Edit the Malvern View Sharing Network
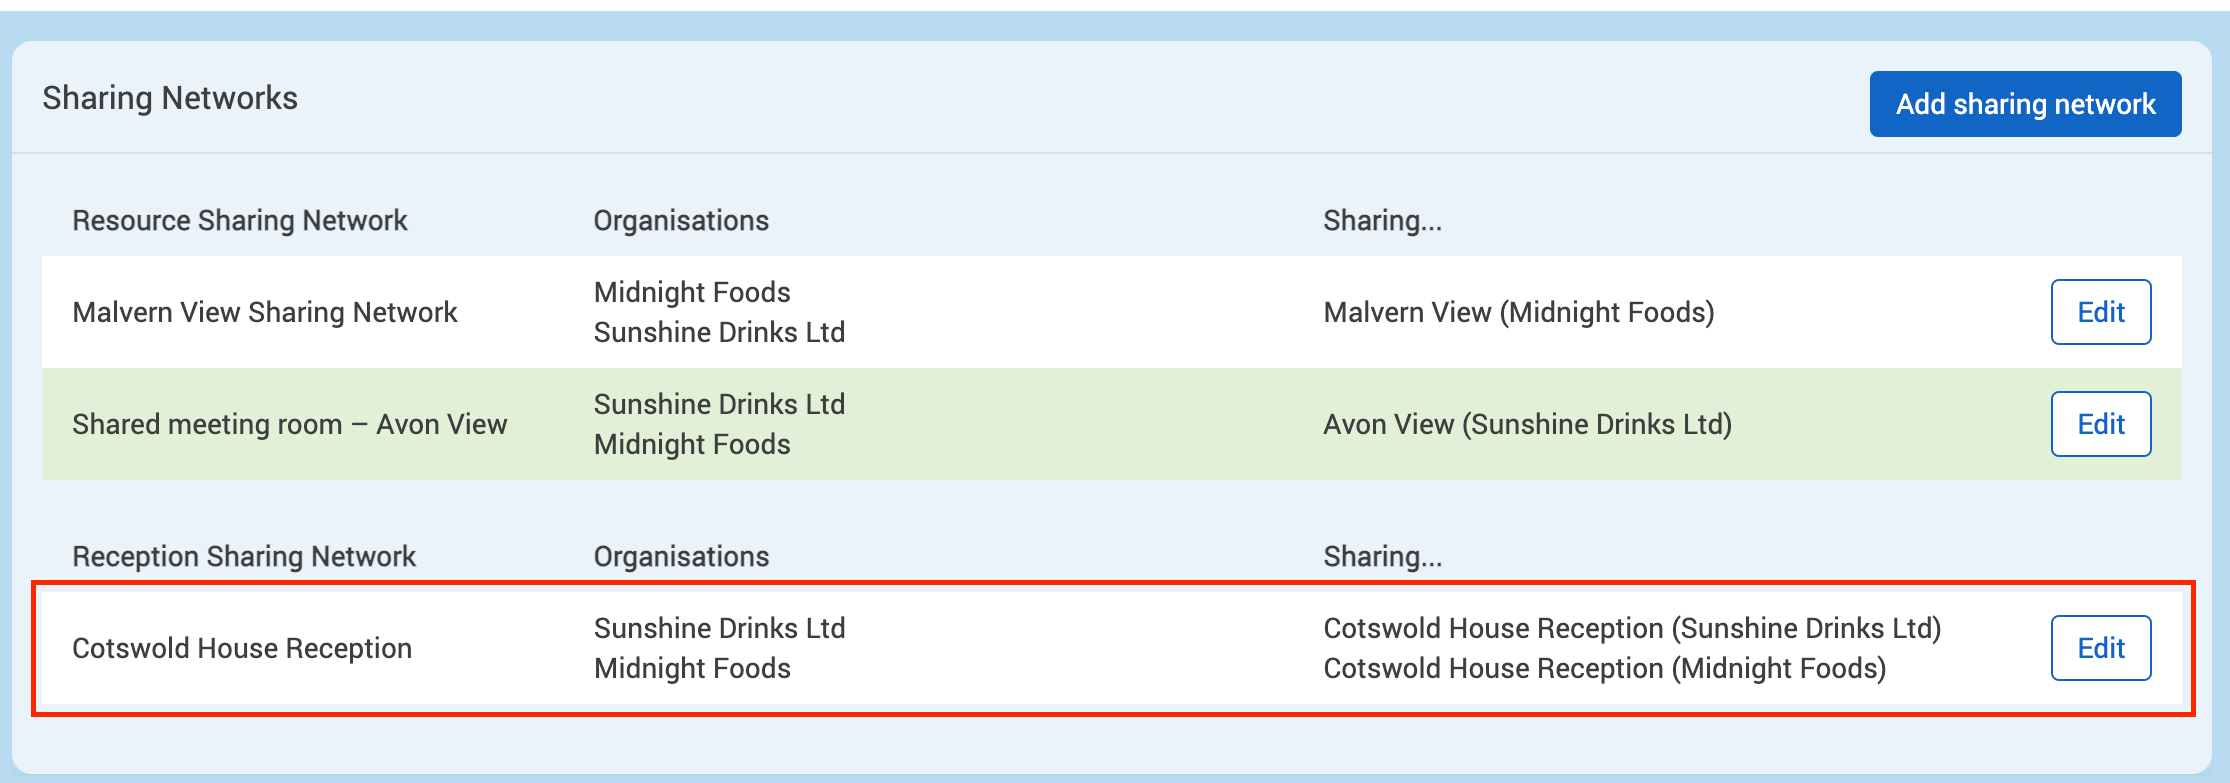The image size is (2230, 783). [2100, 312]
